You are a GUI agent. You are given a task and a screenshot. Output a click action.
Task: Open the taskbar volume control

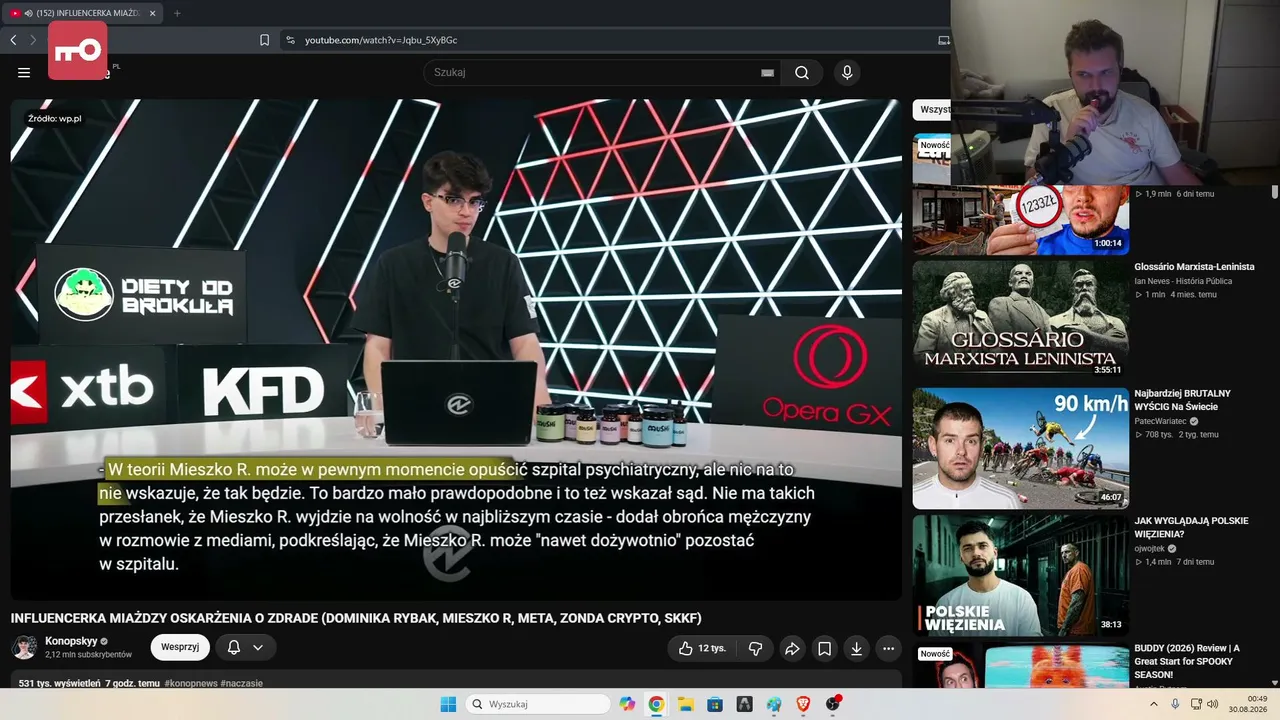1213,704
